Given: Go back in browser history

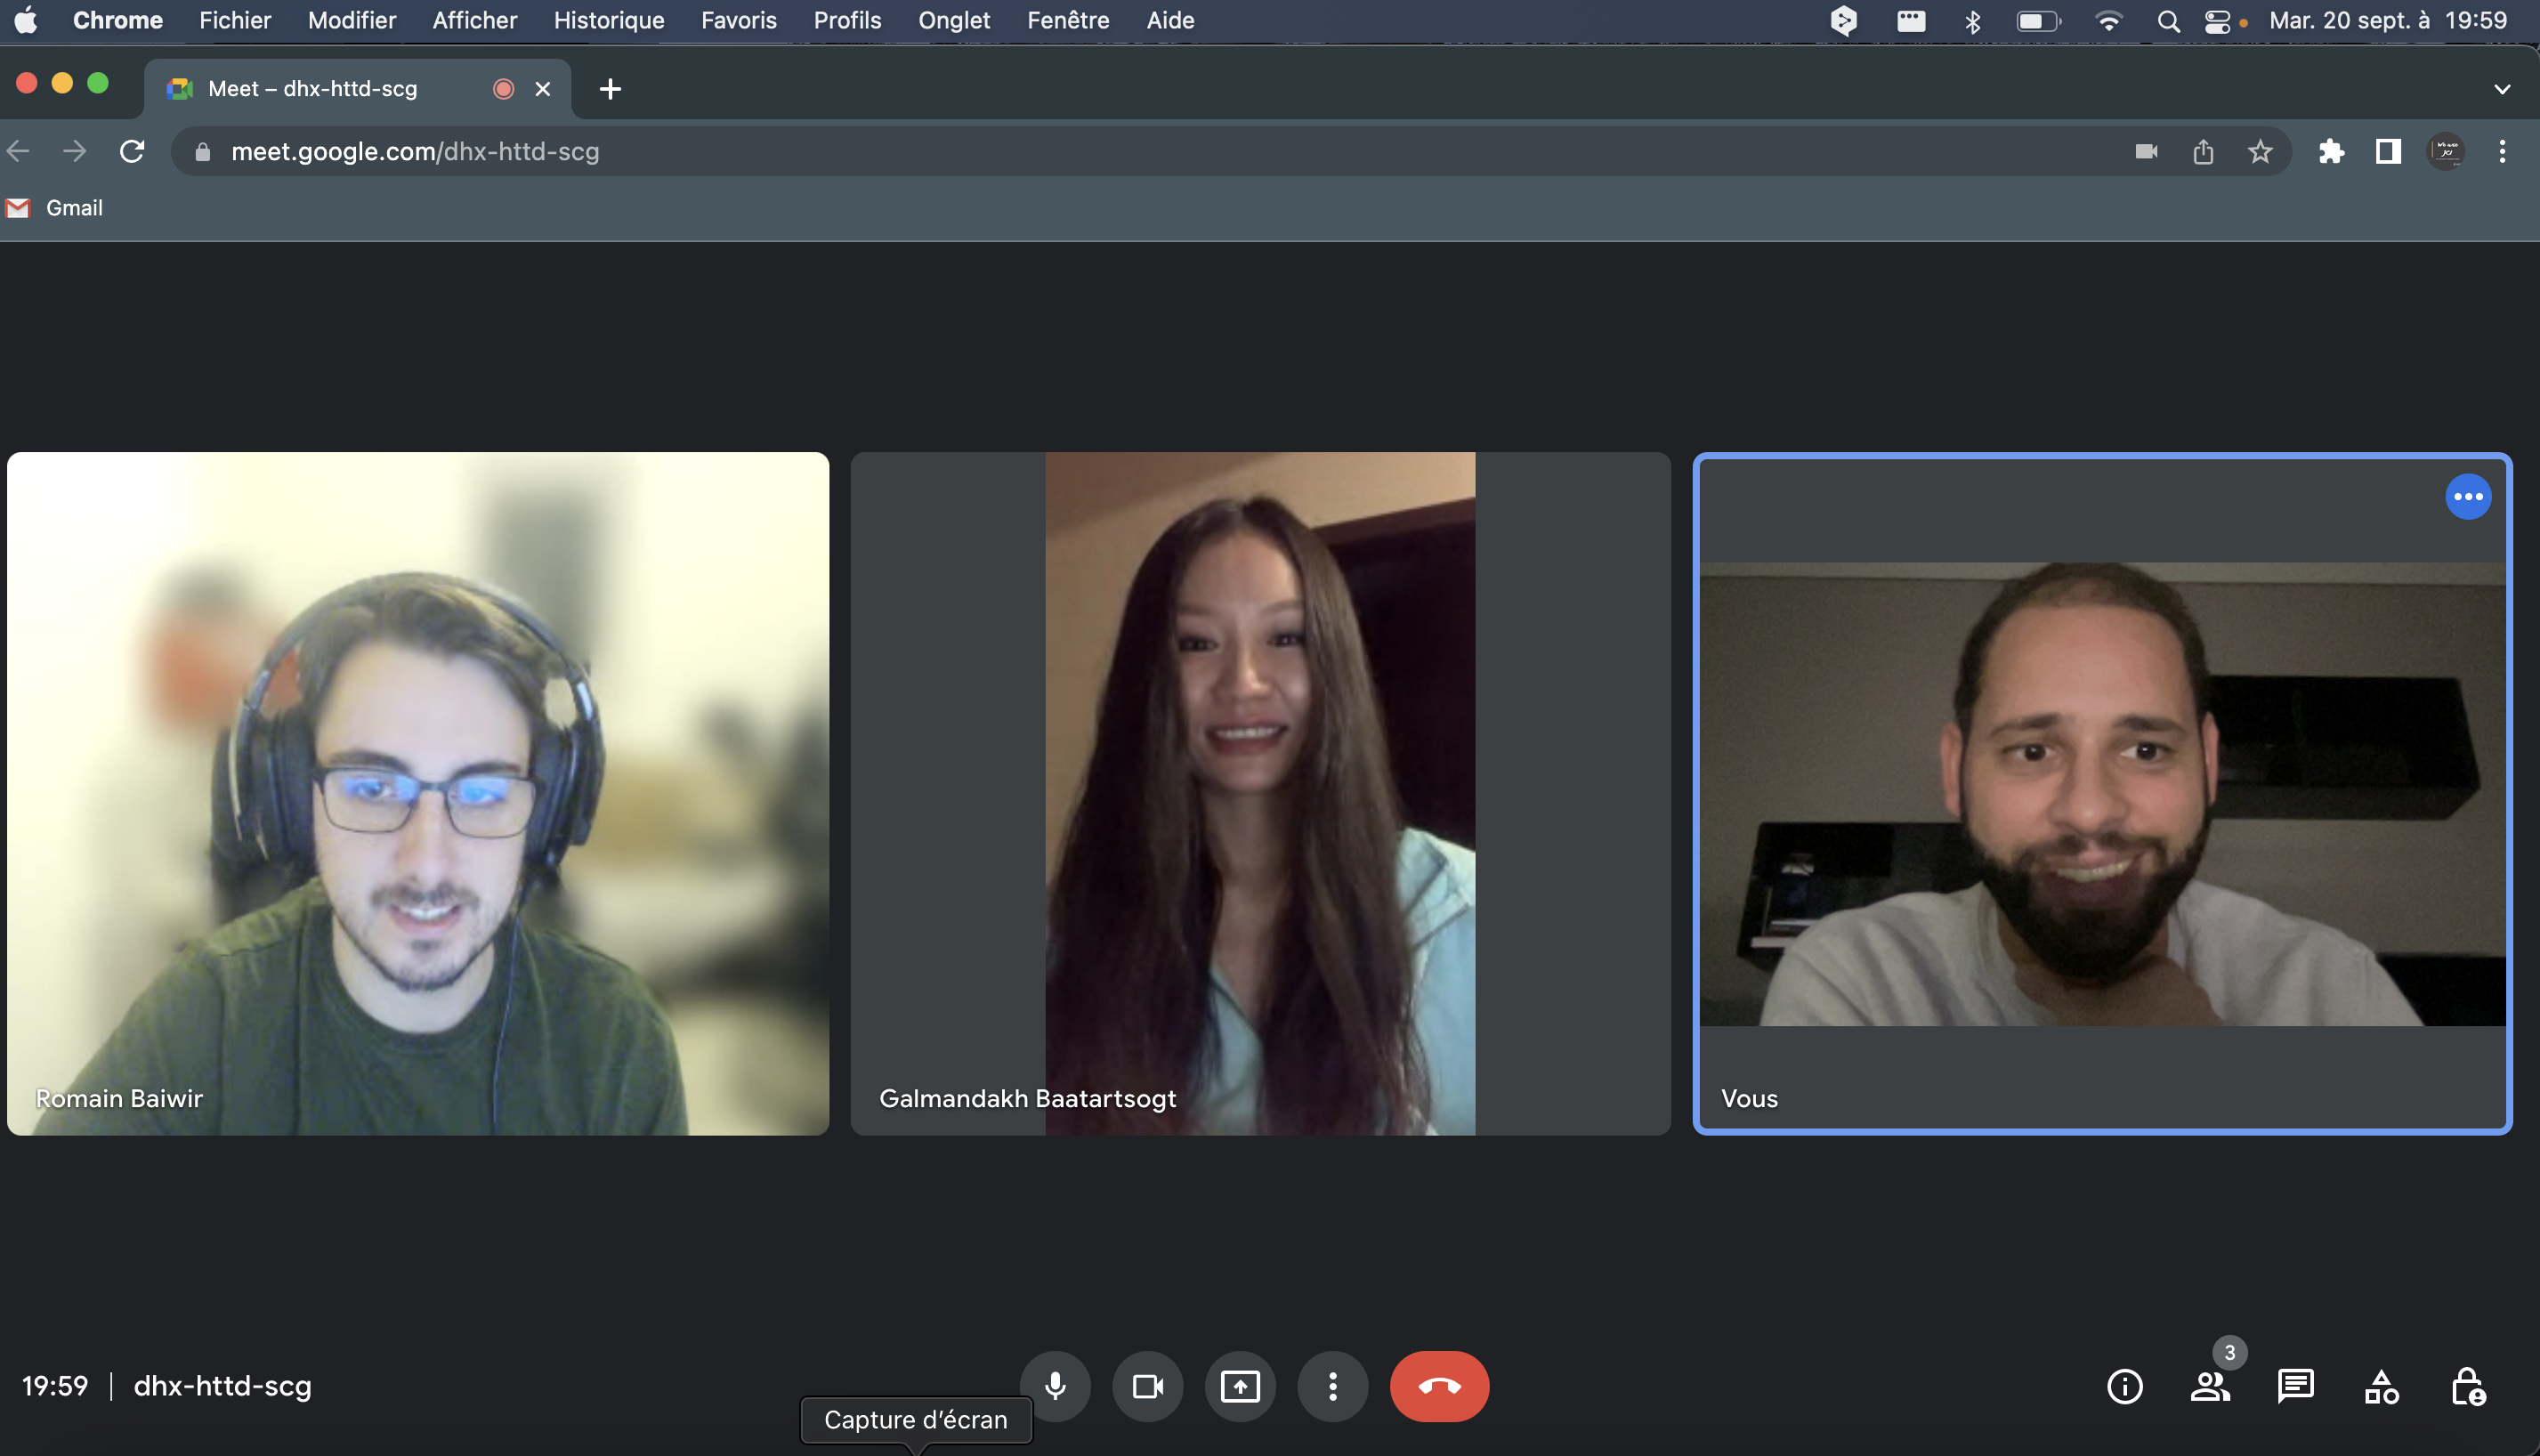Looking at the screenshot, I should pyautogui.click(x=18, y=151).
